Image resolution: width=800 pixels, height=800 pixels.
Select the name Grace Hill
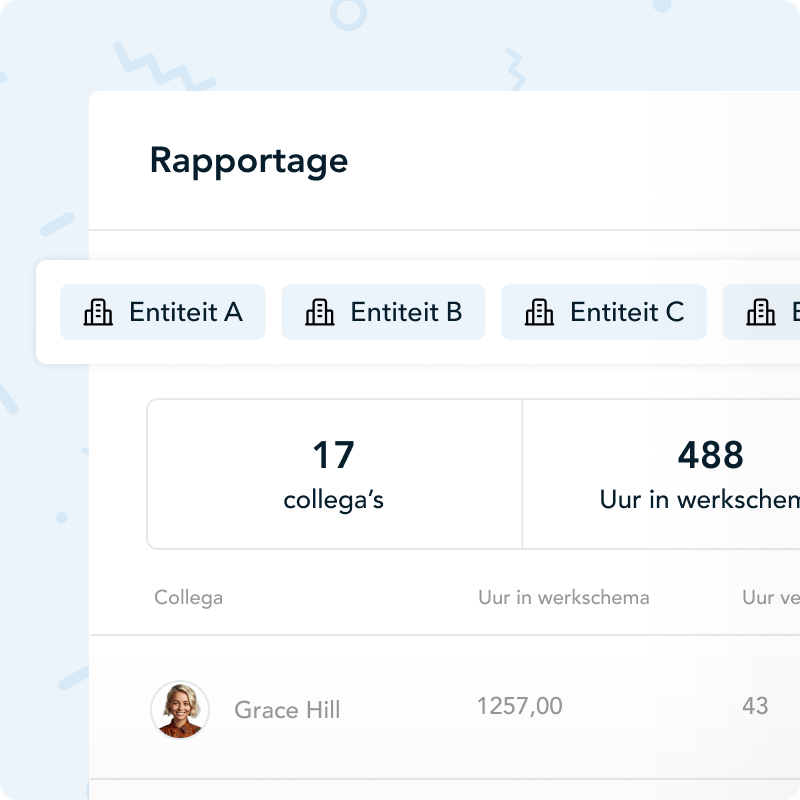pyautogui.click(x=287, y=710)
